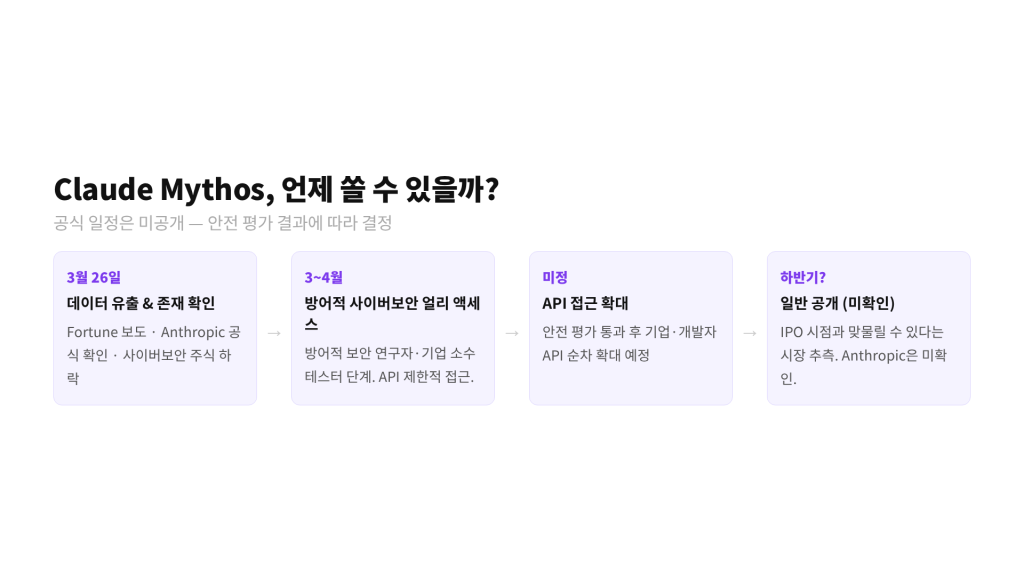The image size is (1024, 576).
Task: Click the arrow pointing to 일반 공개 card
Action: pos(750,333)
